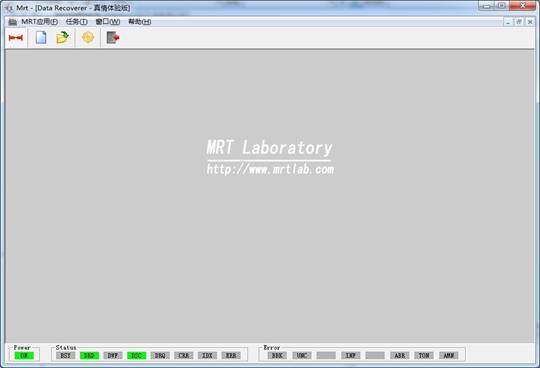Click the yellow round settings toolbar icon
540x368 pixels.
pos(88,37)
